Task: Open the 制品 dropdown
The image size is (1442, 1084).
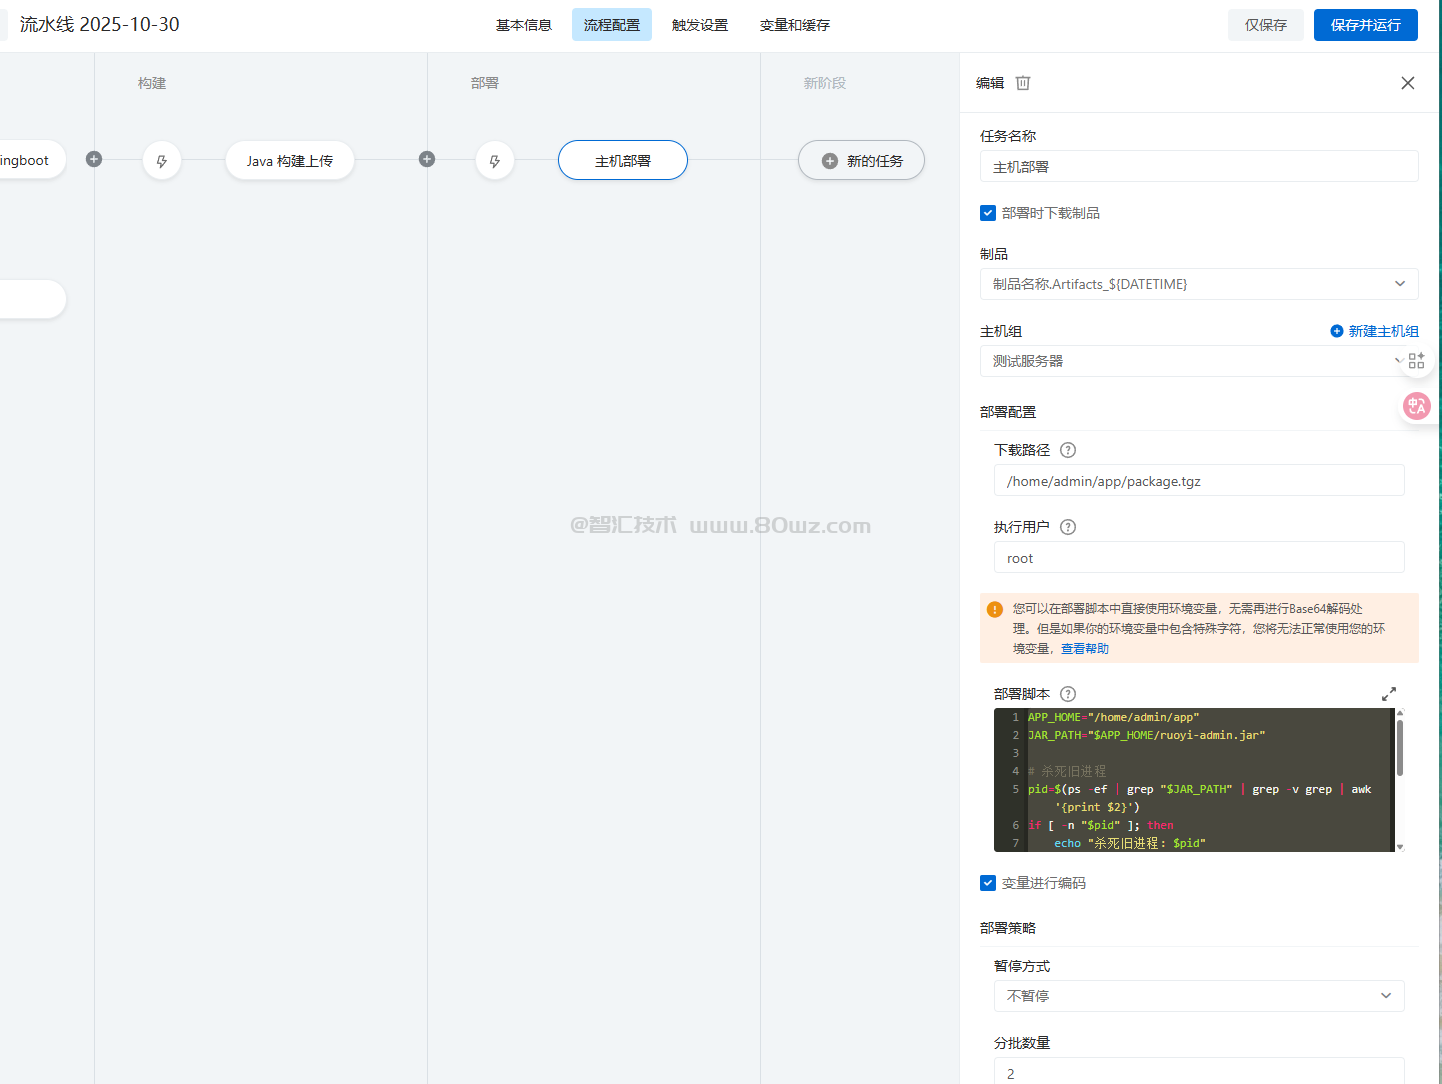Action: (1198, 284)
